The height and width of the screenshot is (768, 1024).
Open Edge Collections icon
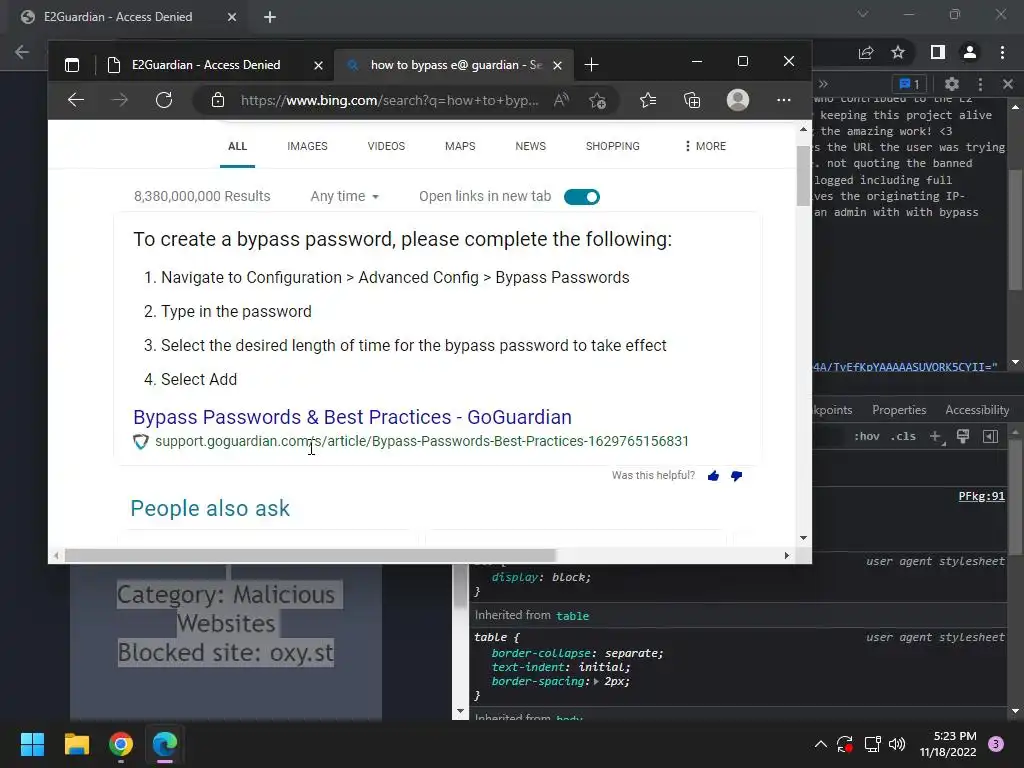pyautogui.click(x=692, y=100)
